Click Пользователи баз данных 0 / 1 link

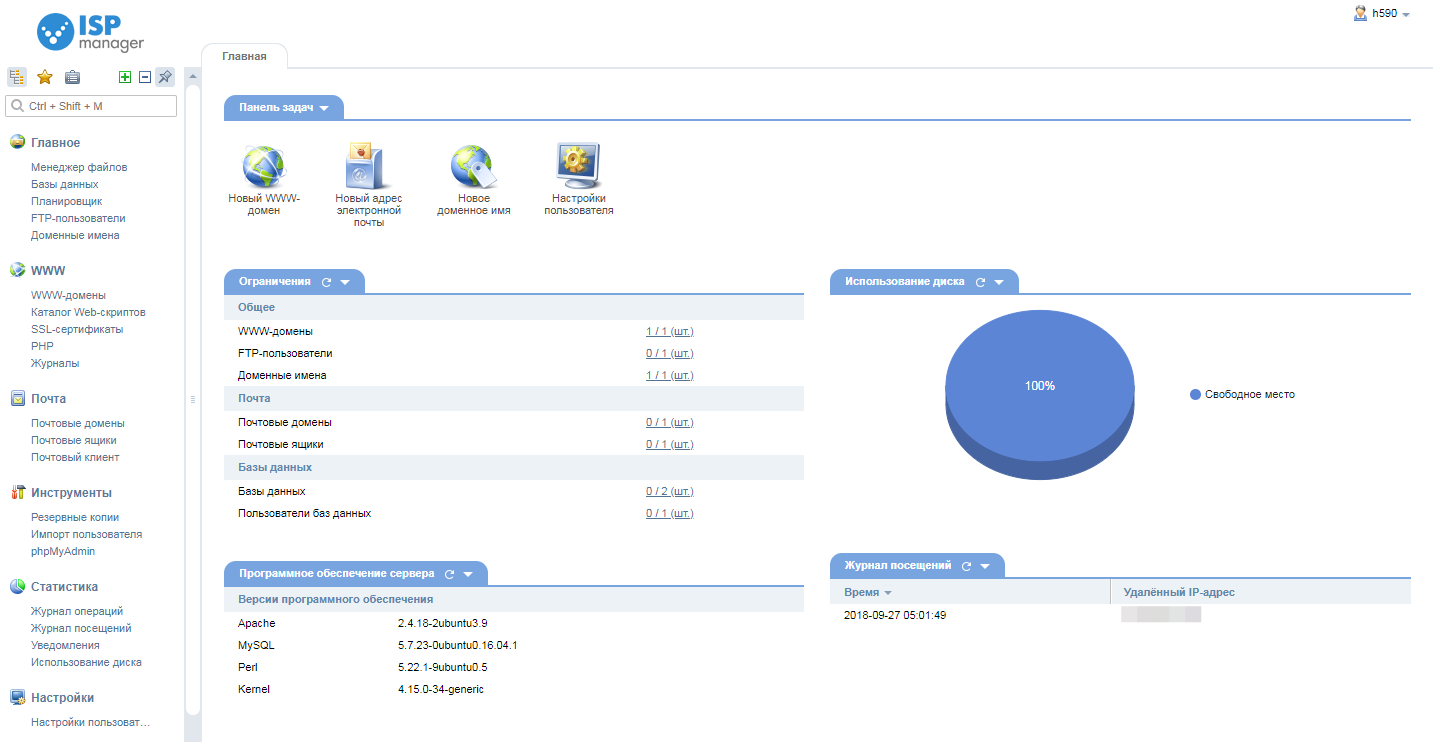pos(670,513)
